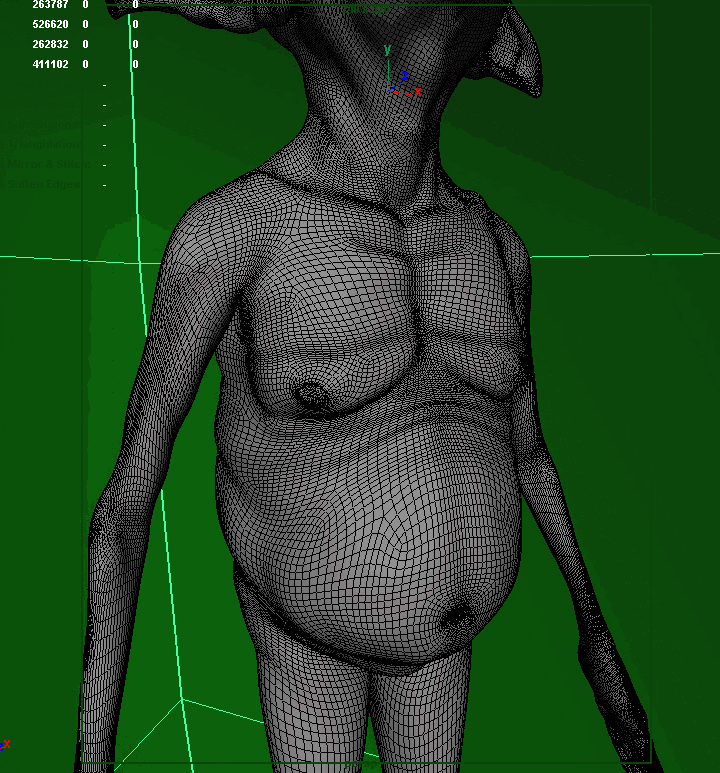Click the bright green grid corner near the floor
Viewport: 720px width, 773px height.
pyautogui.click(x=182, y=700)
